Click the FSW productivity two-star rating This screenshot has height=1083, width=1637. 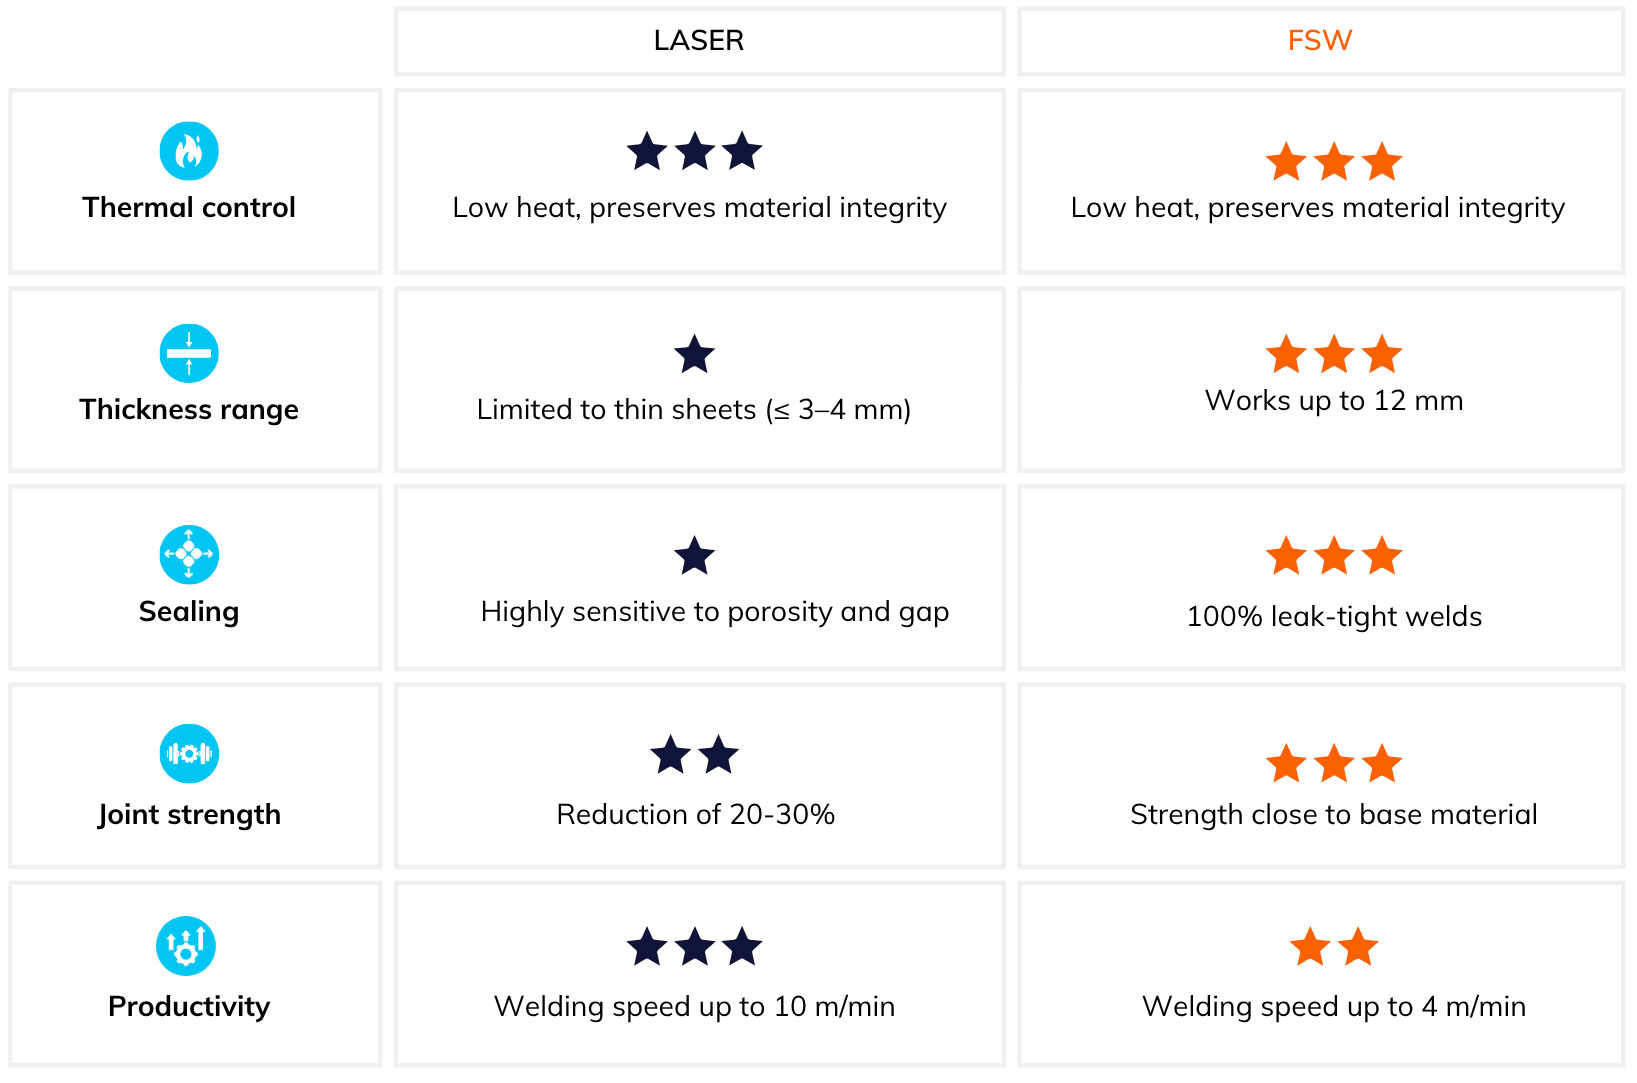(x=1333, y=947)
